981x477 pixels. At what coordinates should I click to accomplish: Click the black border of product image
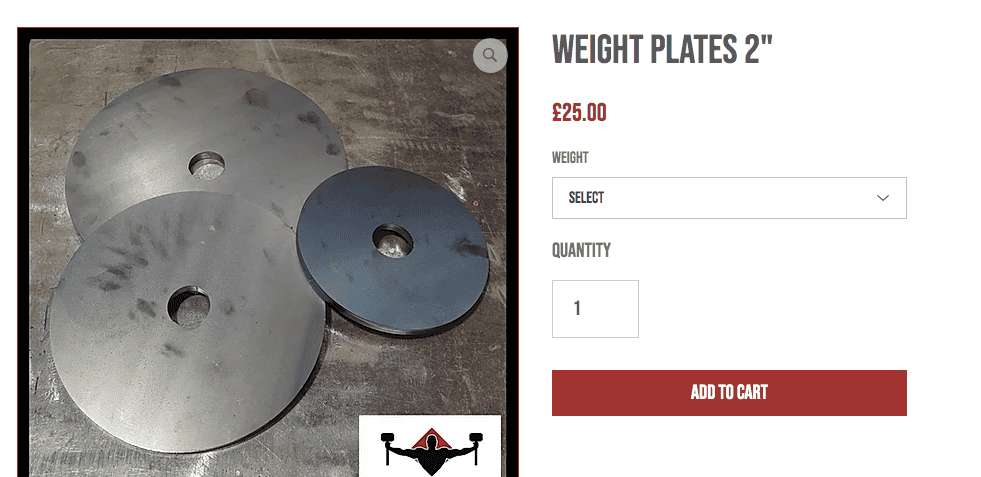click(x=24, y=250)
